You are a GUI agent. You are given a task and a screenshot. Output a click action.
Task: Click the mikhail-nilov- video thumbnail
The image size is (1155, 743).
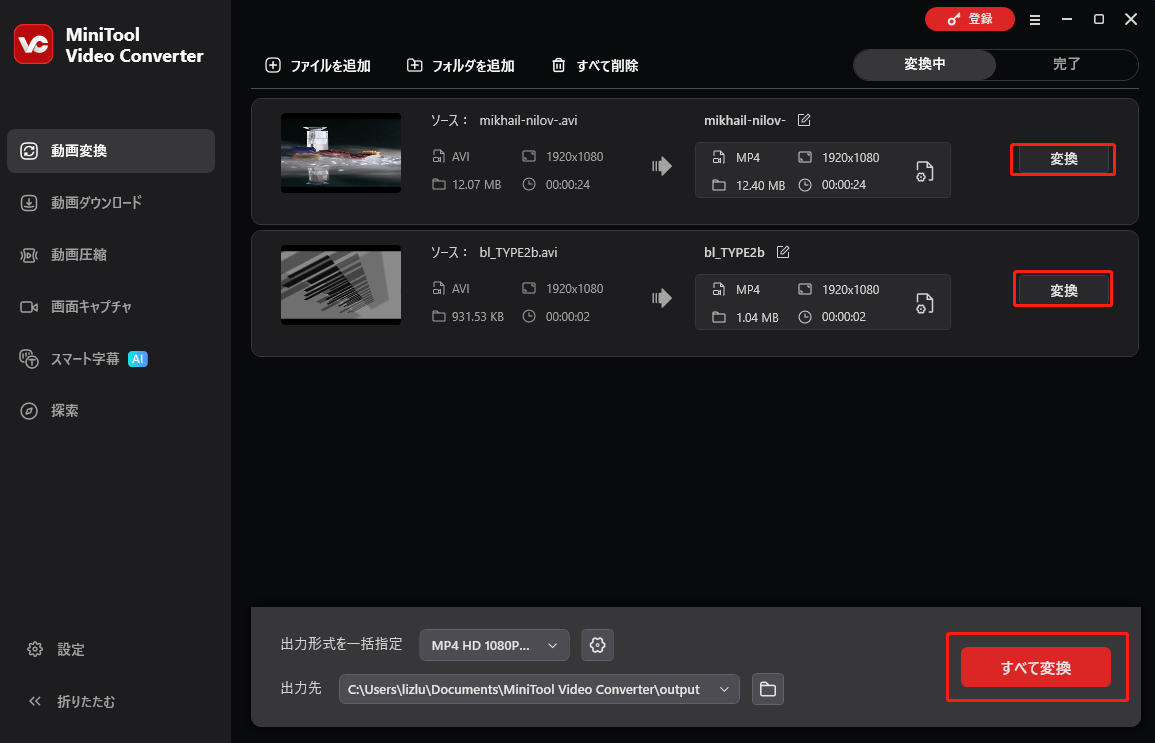340,153
